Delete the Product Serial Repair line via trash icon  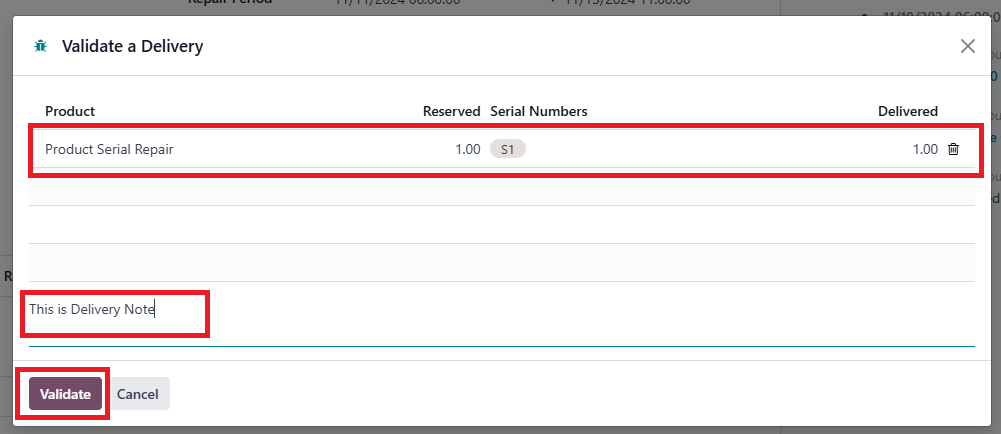pos(953,149)
